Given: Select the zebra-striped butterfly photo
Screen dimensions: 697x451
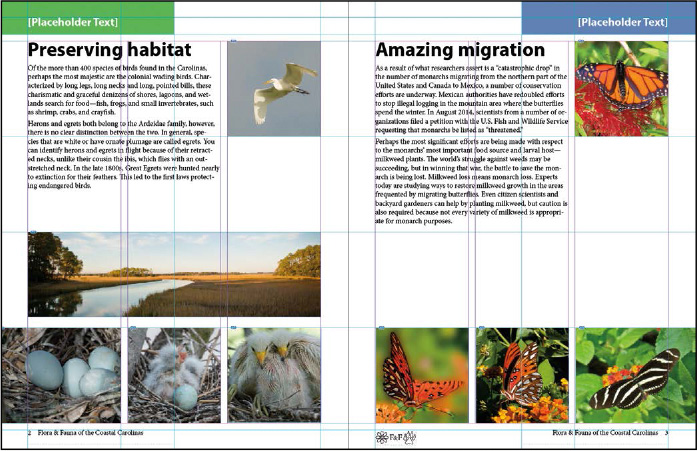Looking at the screenshot, I should (636, 375).
